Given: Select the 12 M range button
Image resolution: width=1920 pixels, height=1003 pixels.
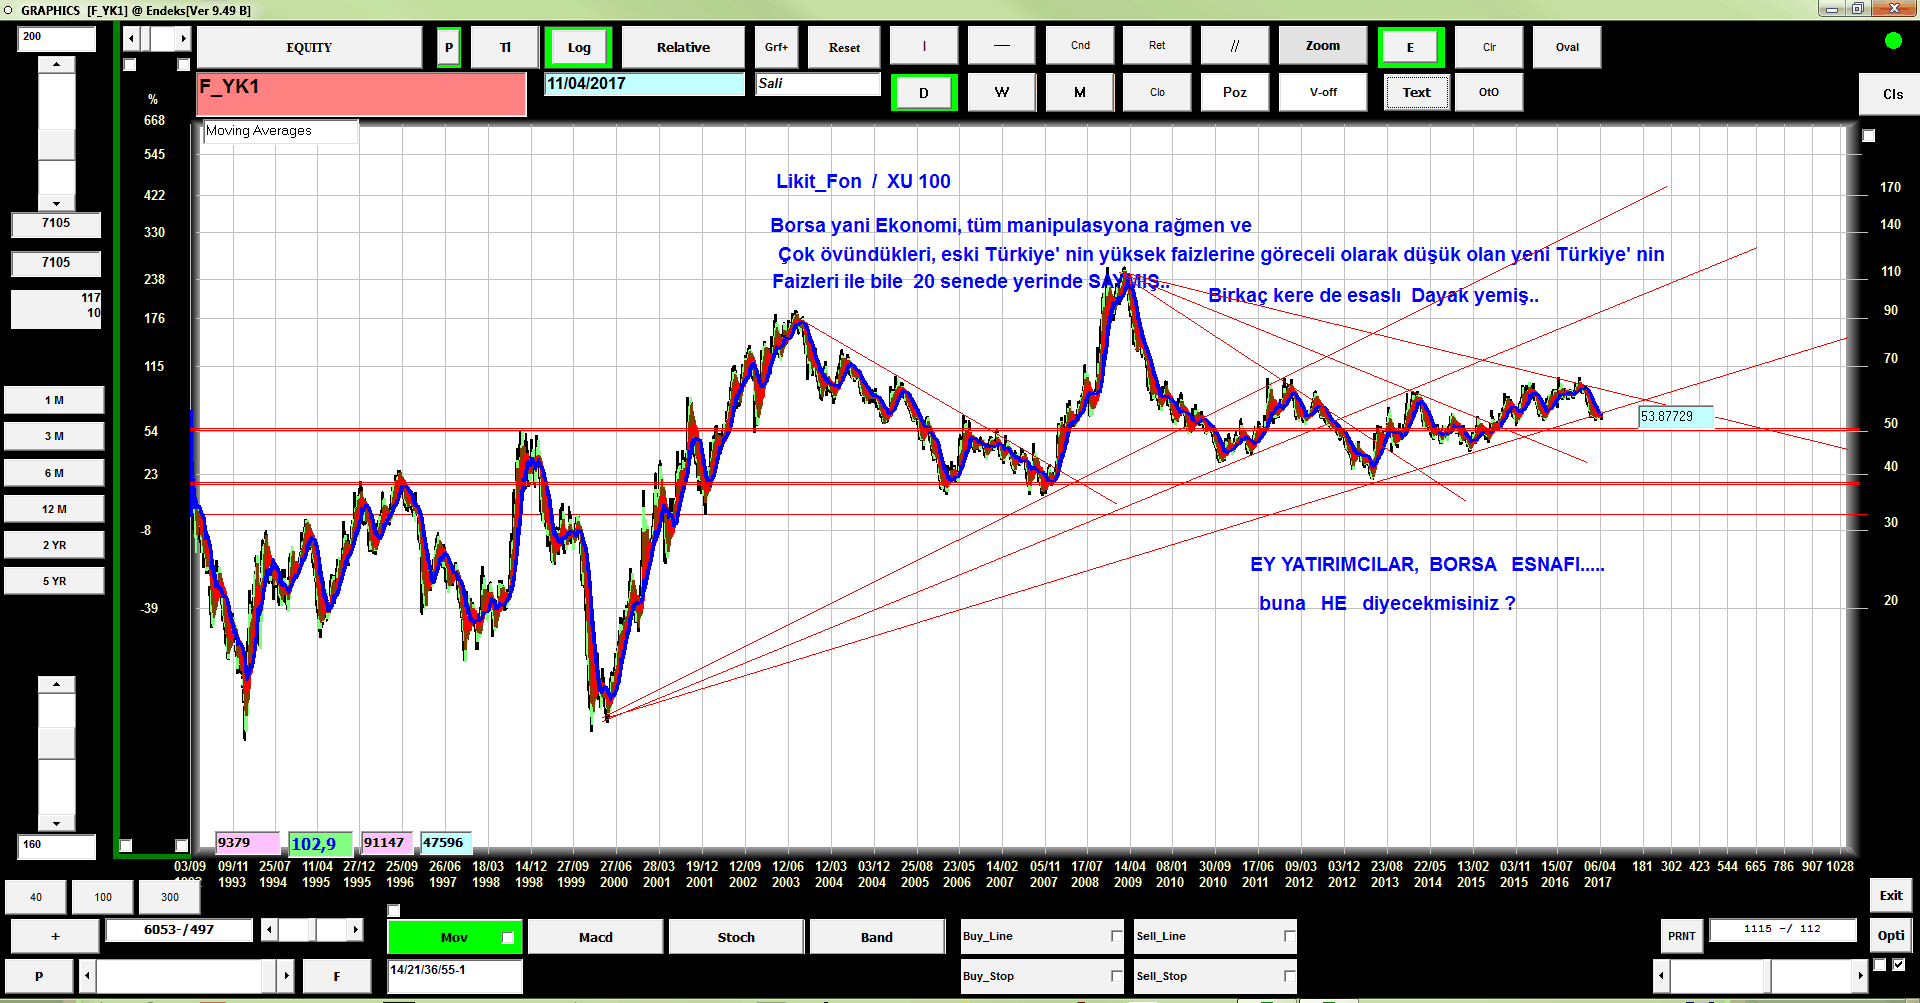Looking at the screenshot, I should (x=54, y=509).
